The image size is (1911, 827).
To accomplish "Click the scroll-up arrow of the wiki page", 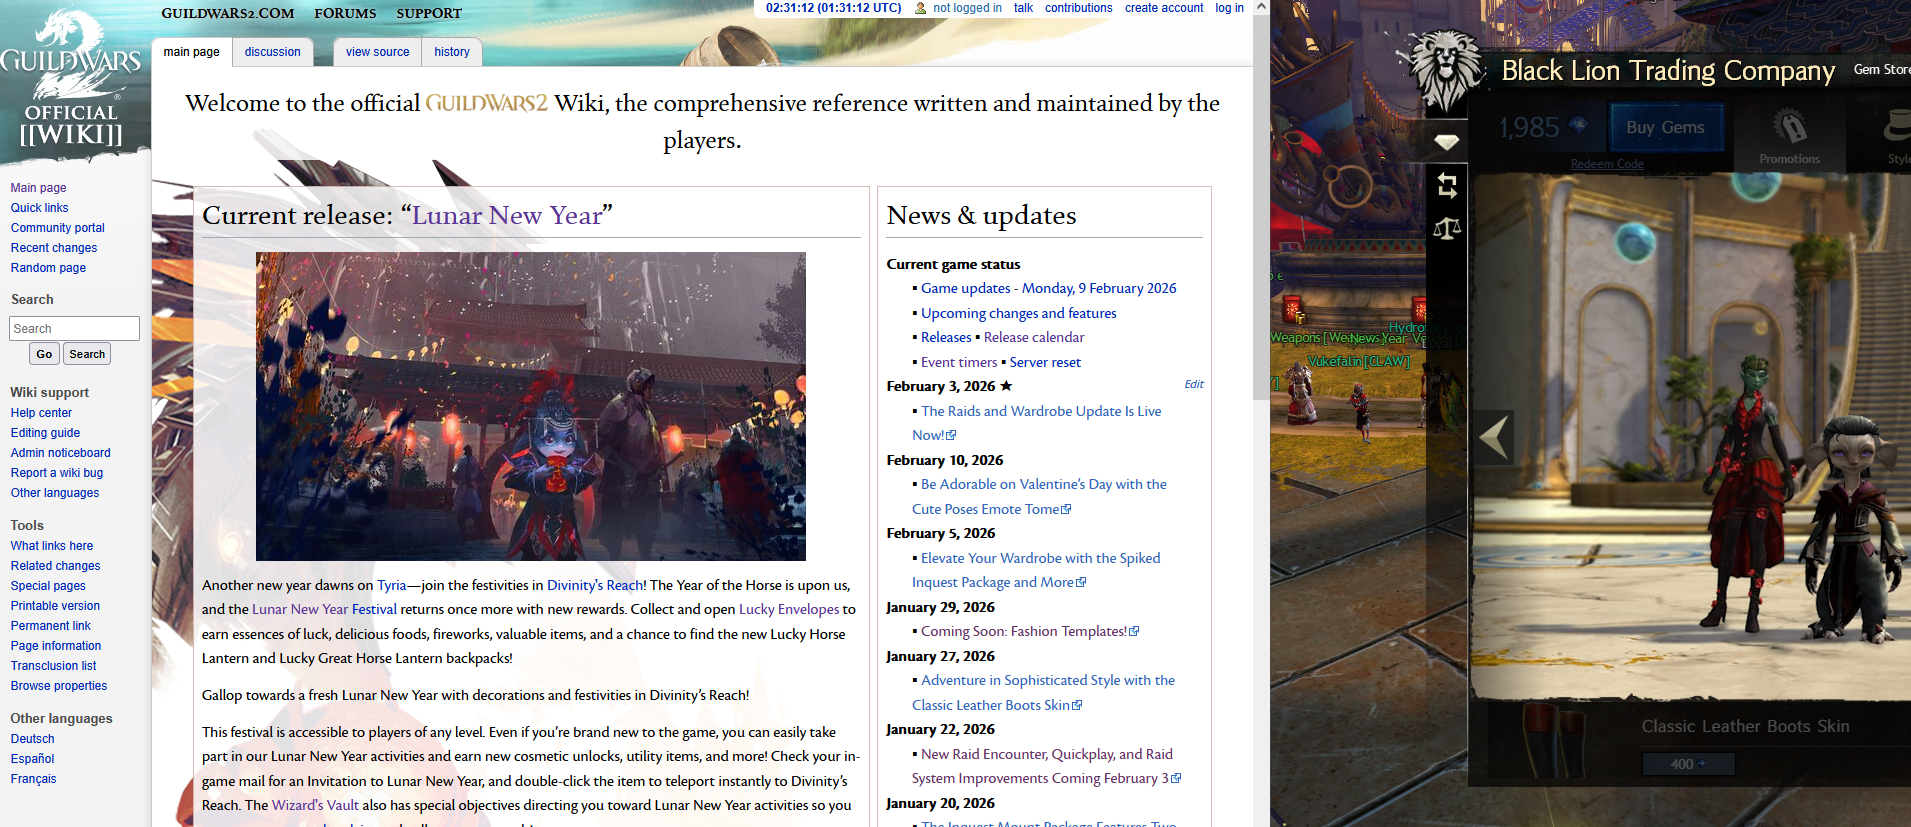I will (1261, 7).
